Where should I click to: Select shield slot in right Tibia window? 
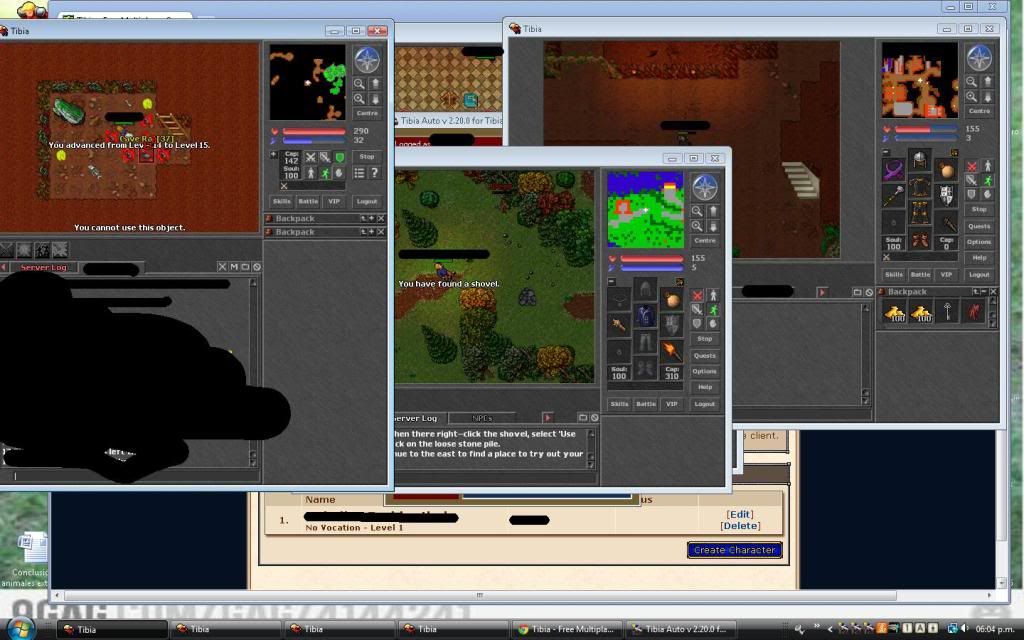[946, 195]
